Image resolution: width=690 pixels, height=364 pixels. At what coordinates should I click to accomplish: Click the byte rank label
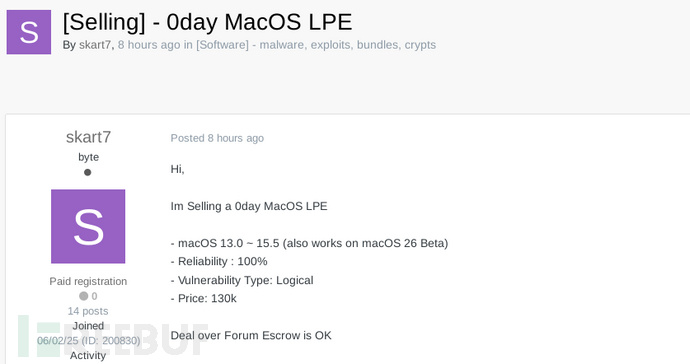click(88, 157)
